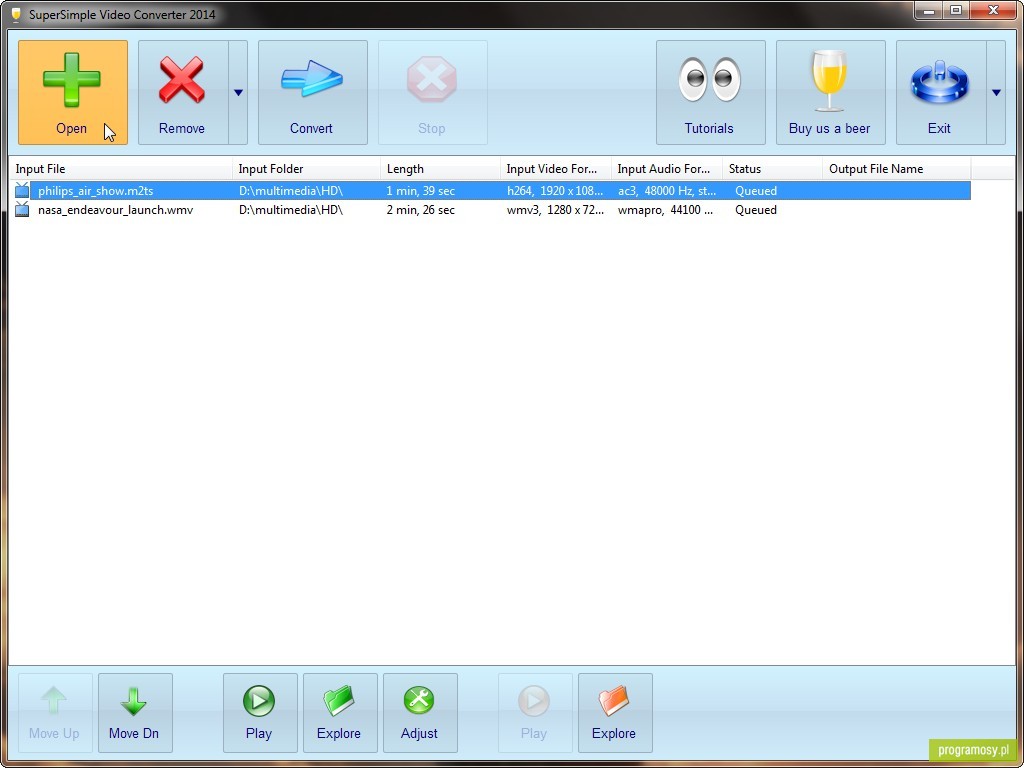Click the TV icon beside philips_air_show.m2ts

point(22,191)
